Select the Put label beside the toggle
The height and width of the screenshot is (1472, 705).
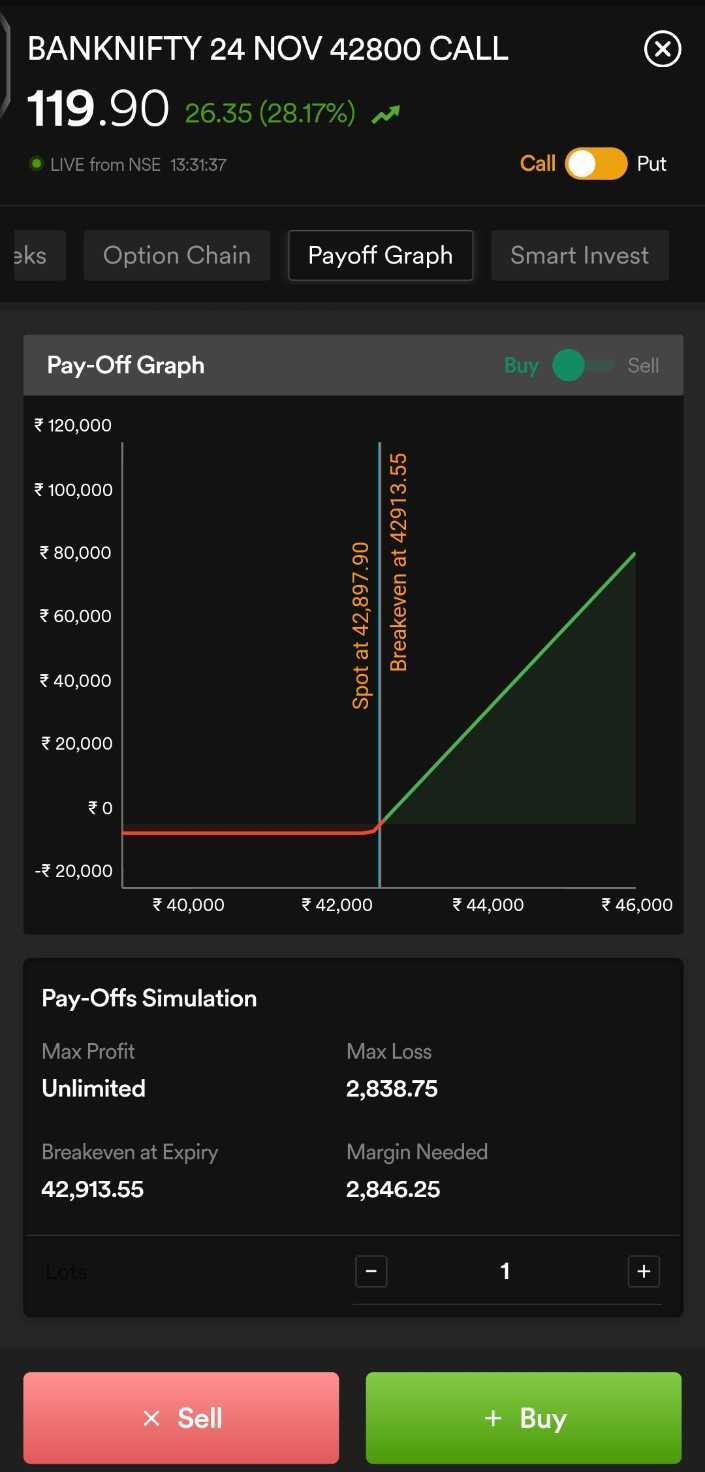point(651,164)
